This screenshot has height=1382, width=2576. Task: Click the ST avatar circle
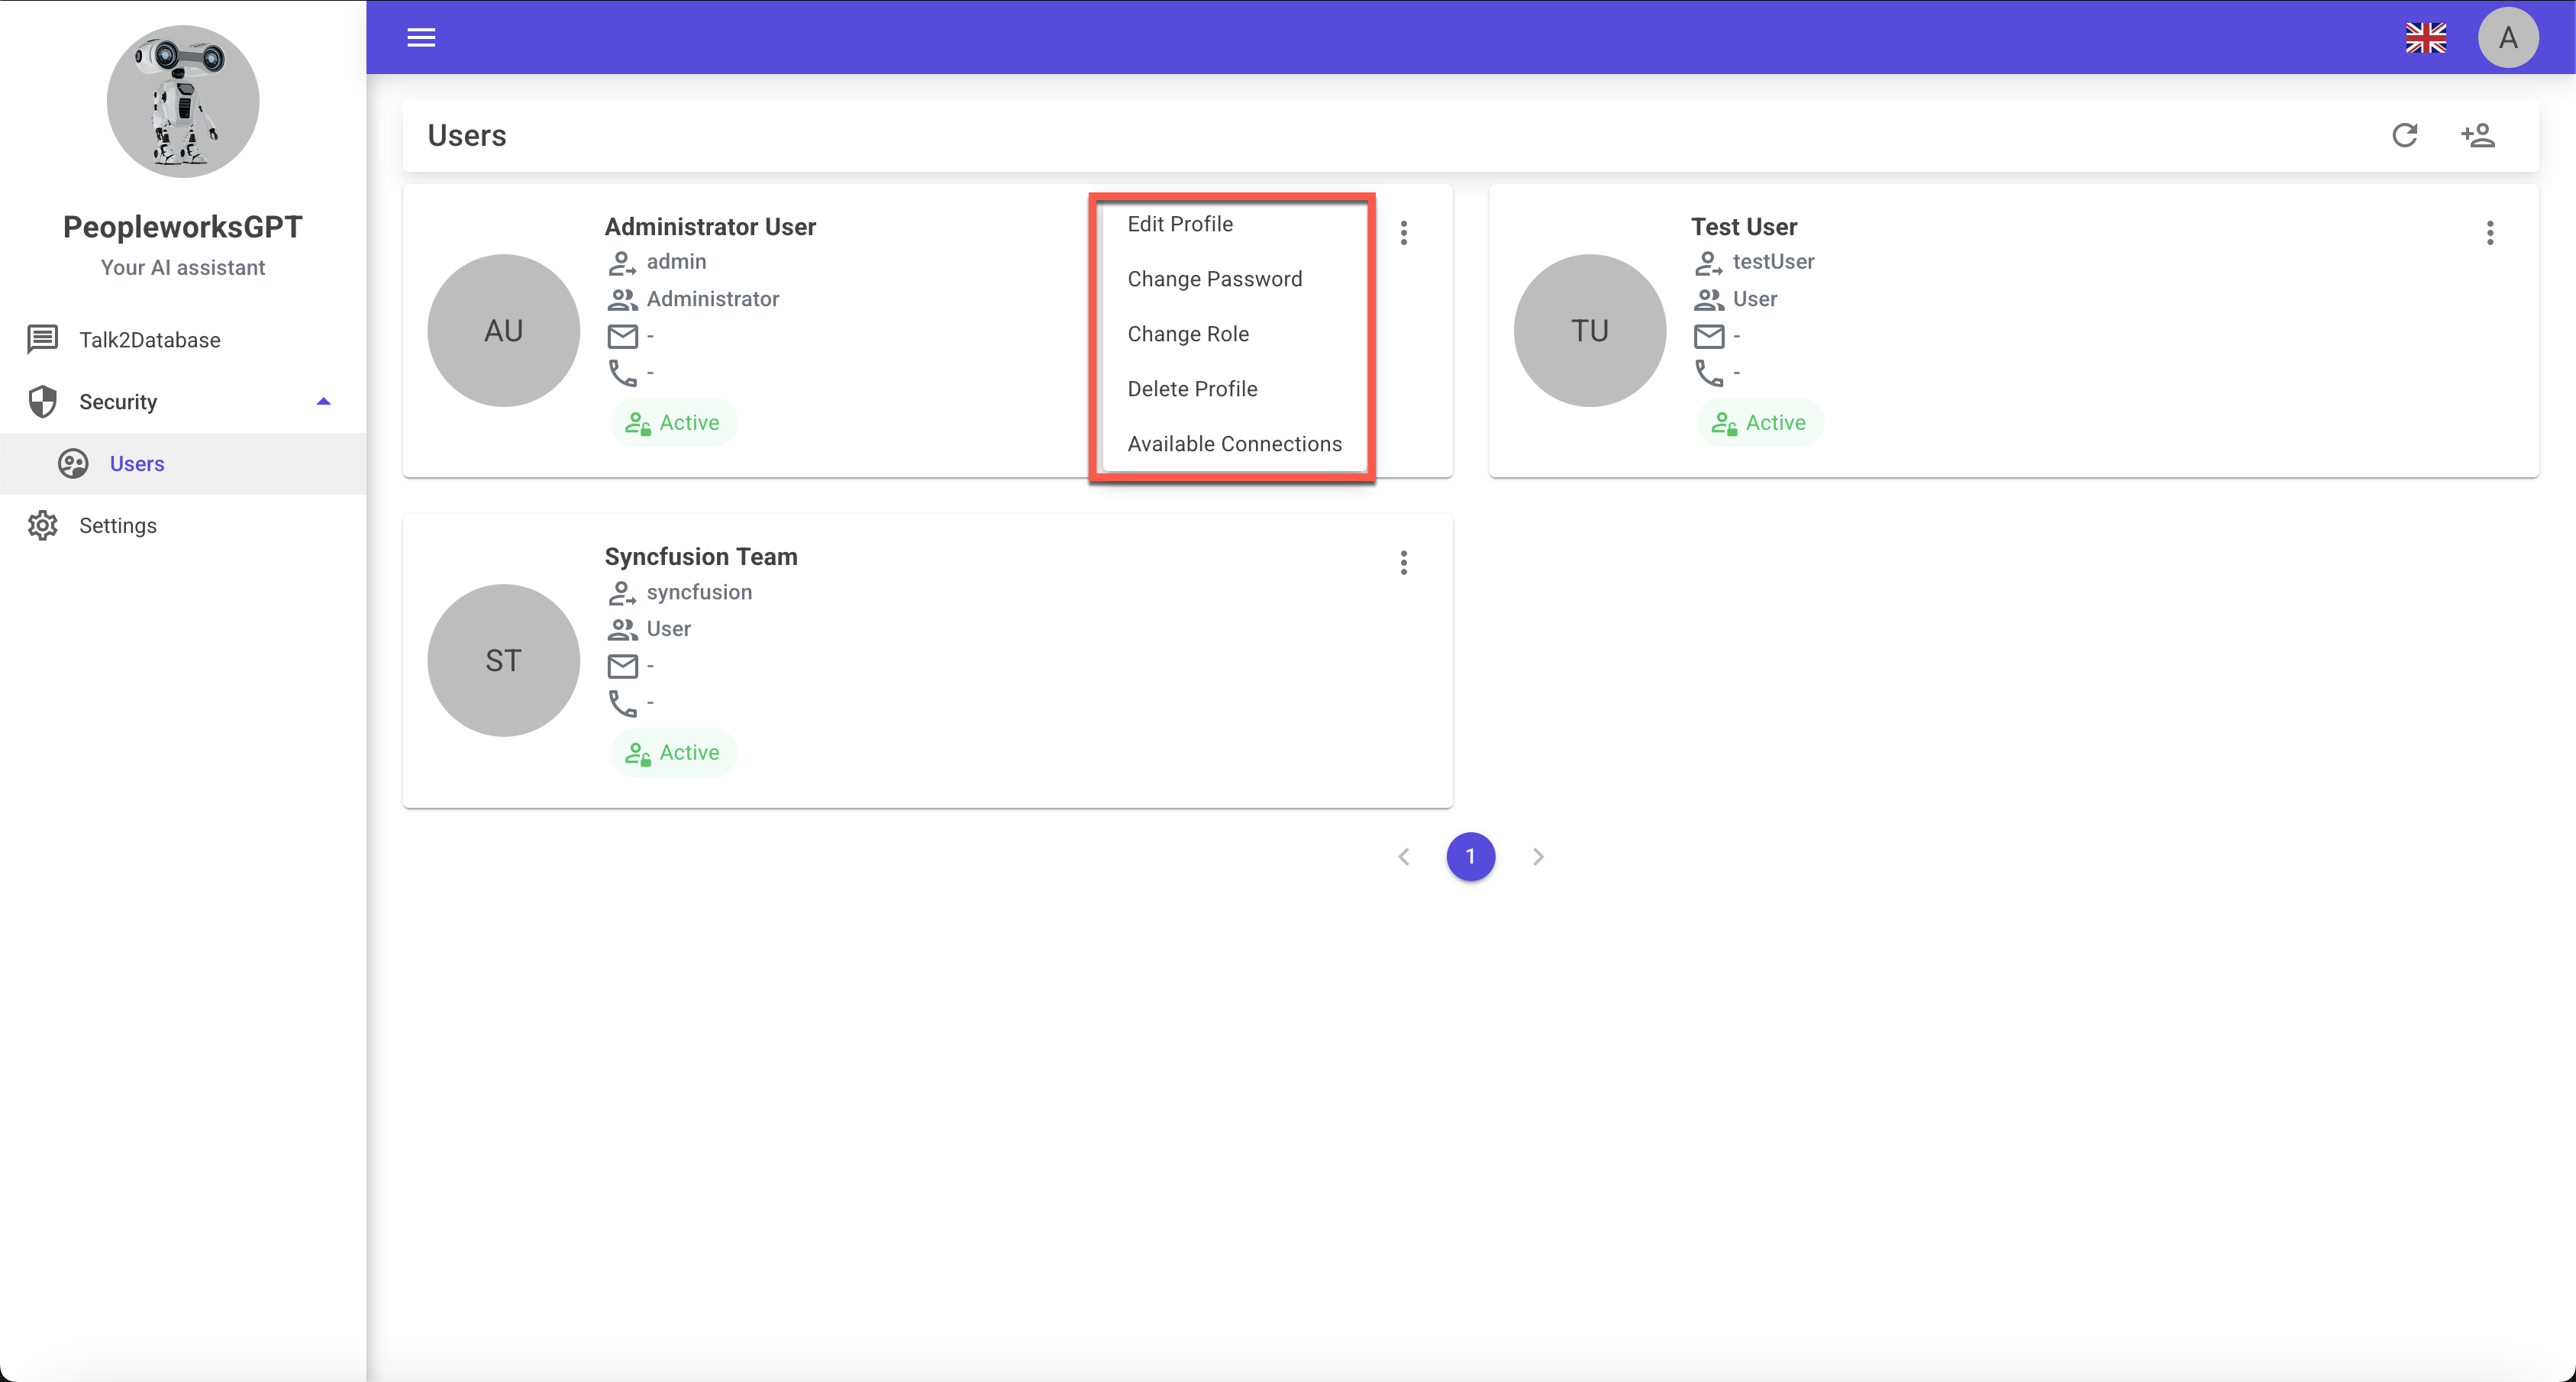tap(504, 661)
